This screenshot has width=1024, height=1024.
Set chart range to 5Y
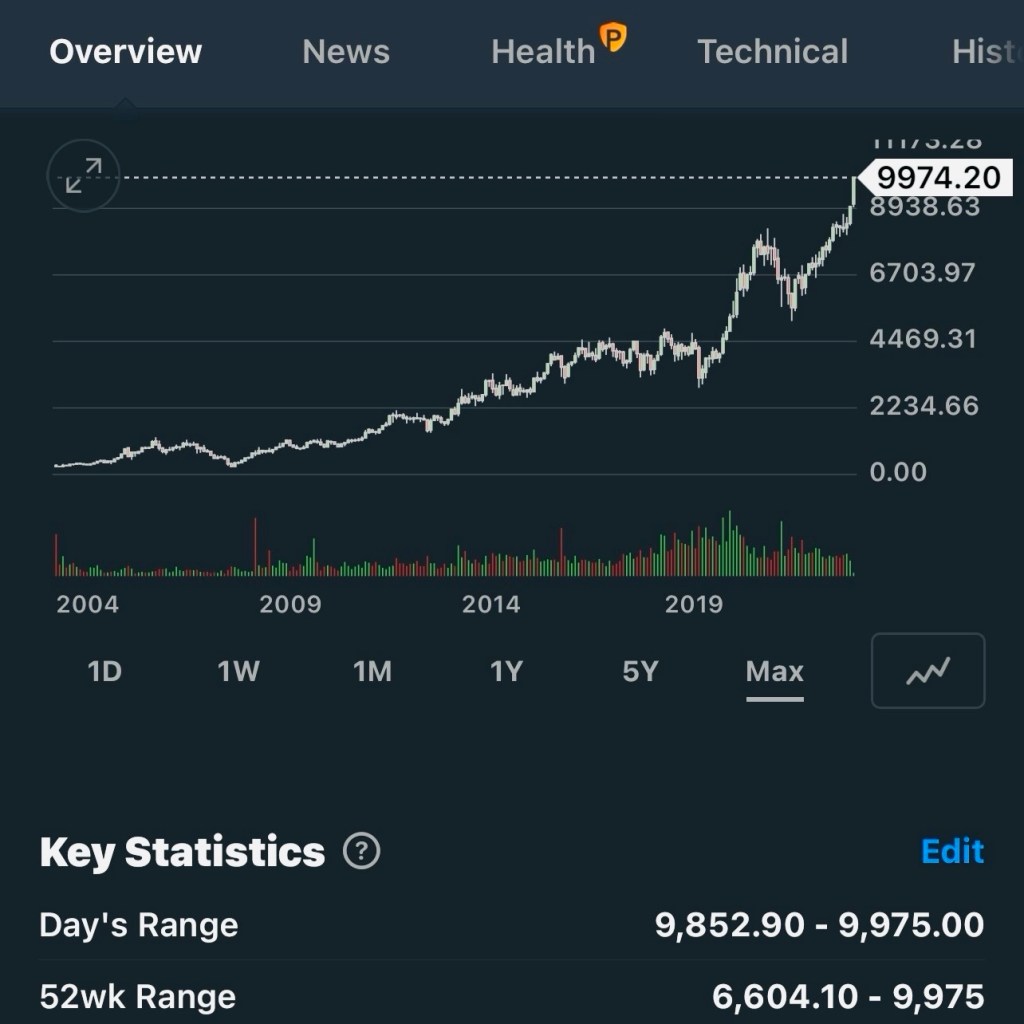pyautogui.click(x=641, y=671)
